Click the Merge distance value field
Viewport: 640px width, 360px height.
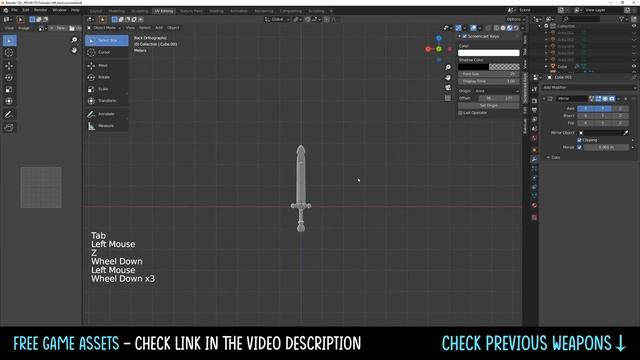[606, 147]
